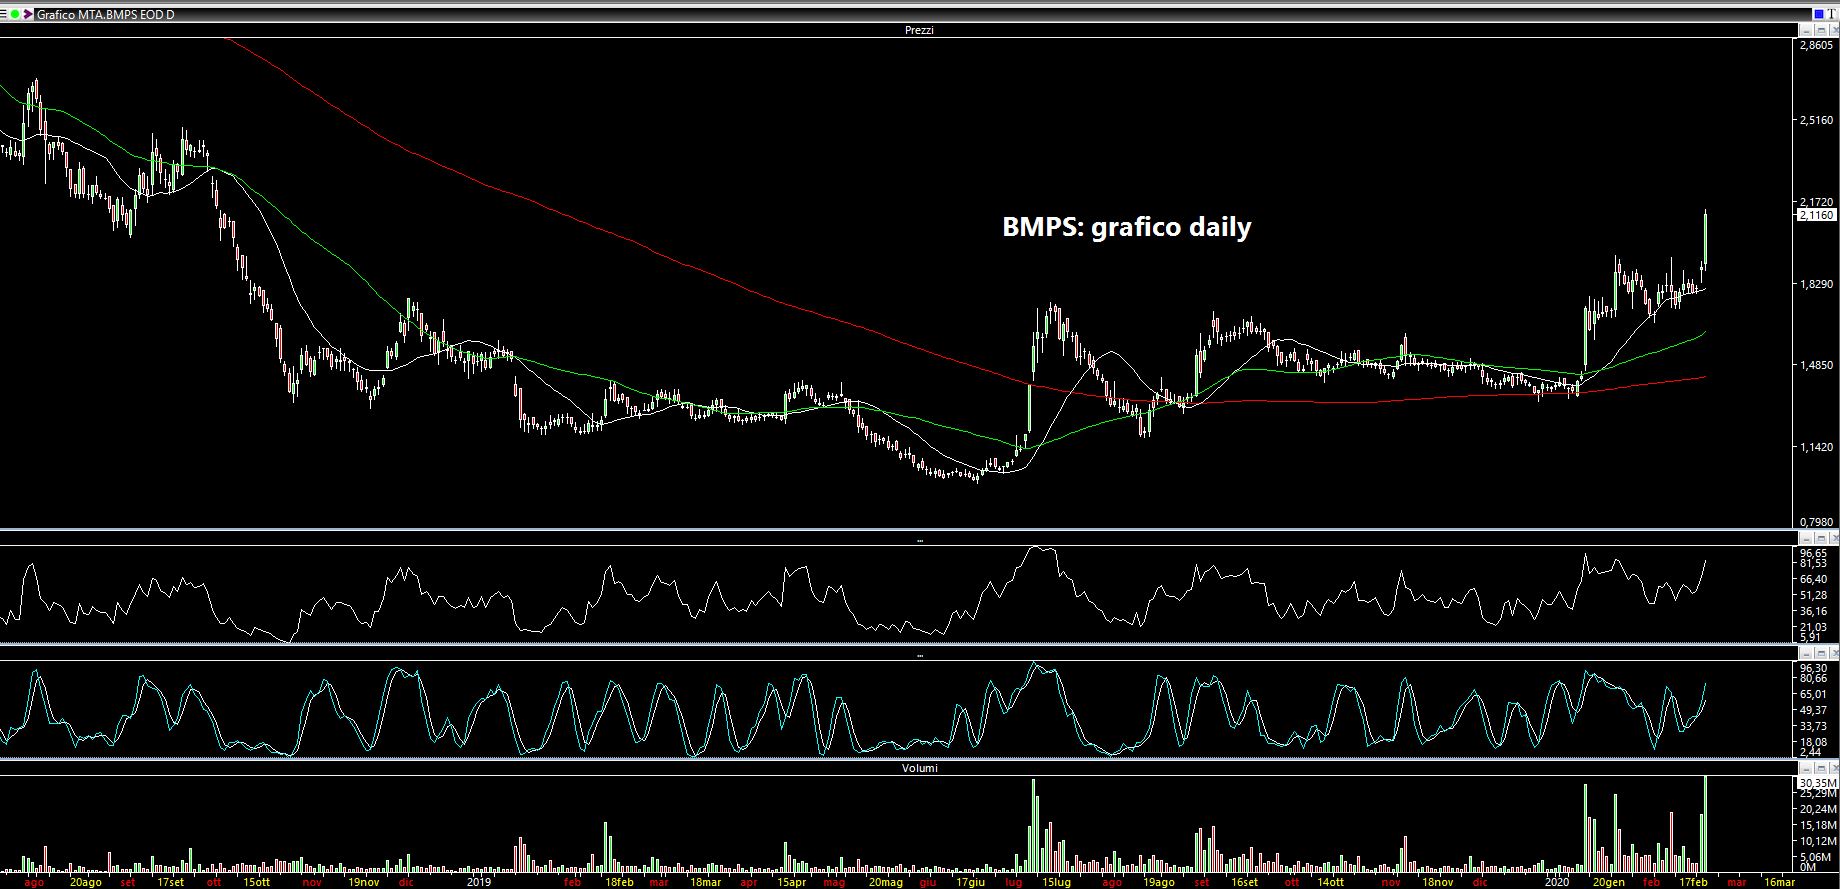Click the 2020 date axis label
The image size is (1840, 889).
coord(1556,883)
